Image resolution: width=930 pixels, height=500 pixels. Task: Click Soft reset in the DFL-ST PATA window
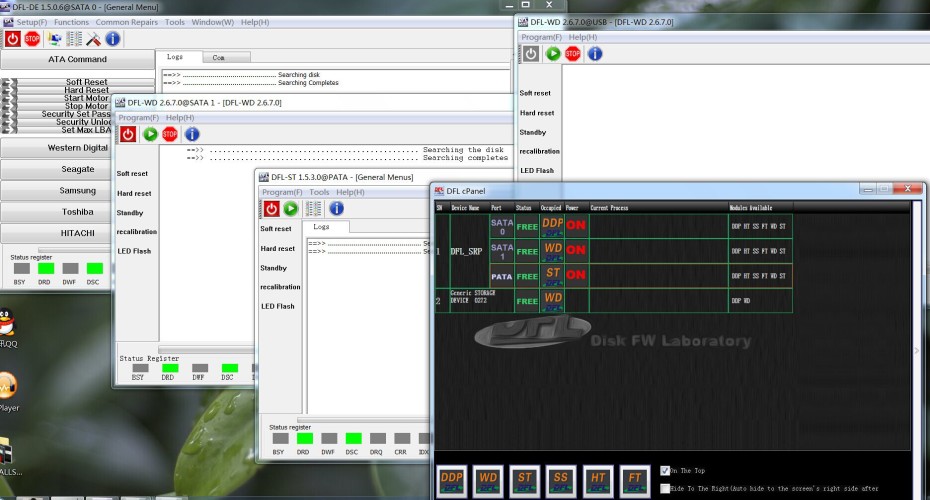[276, 228]
